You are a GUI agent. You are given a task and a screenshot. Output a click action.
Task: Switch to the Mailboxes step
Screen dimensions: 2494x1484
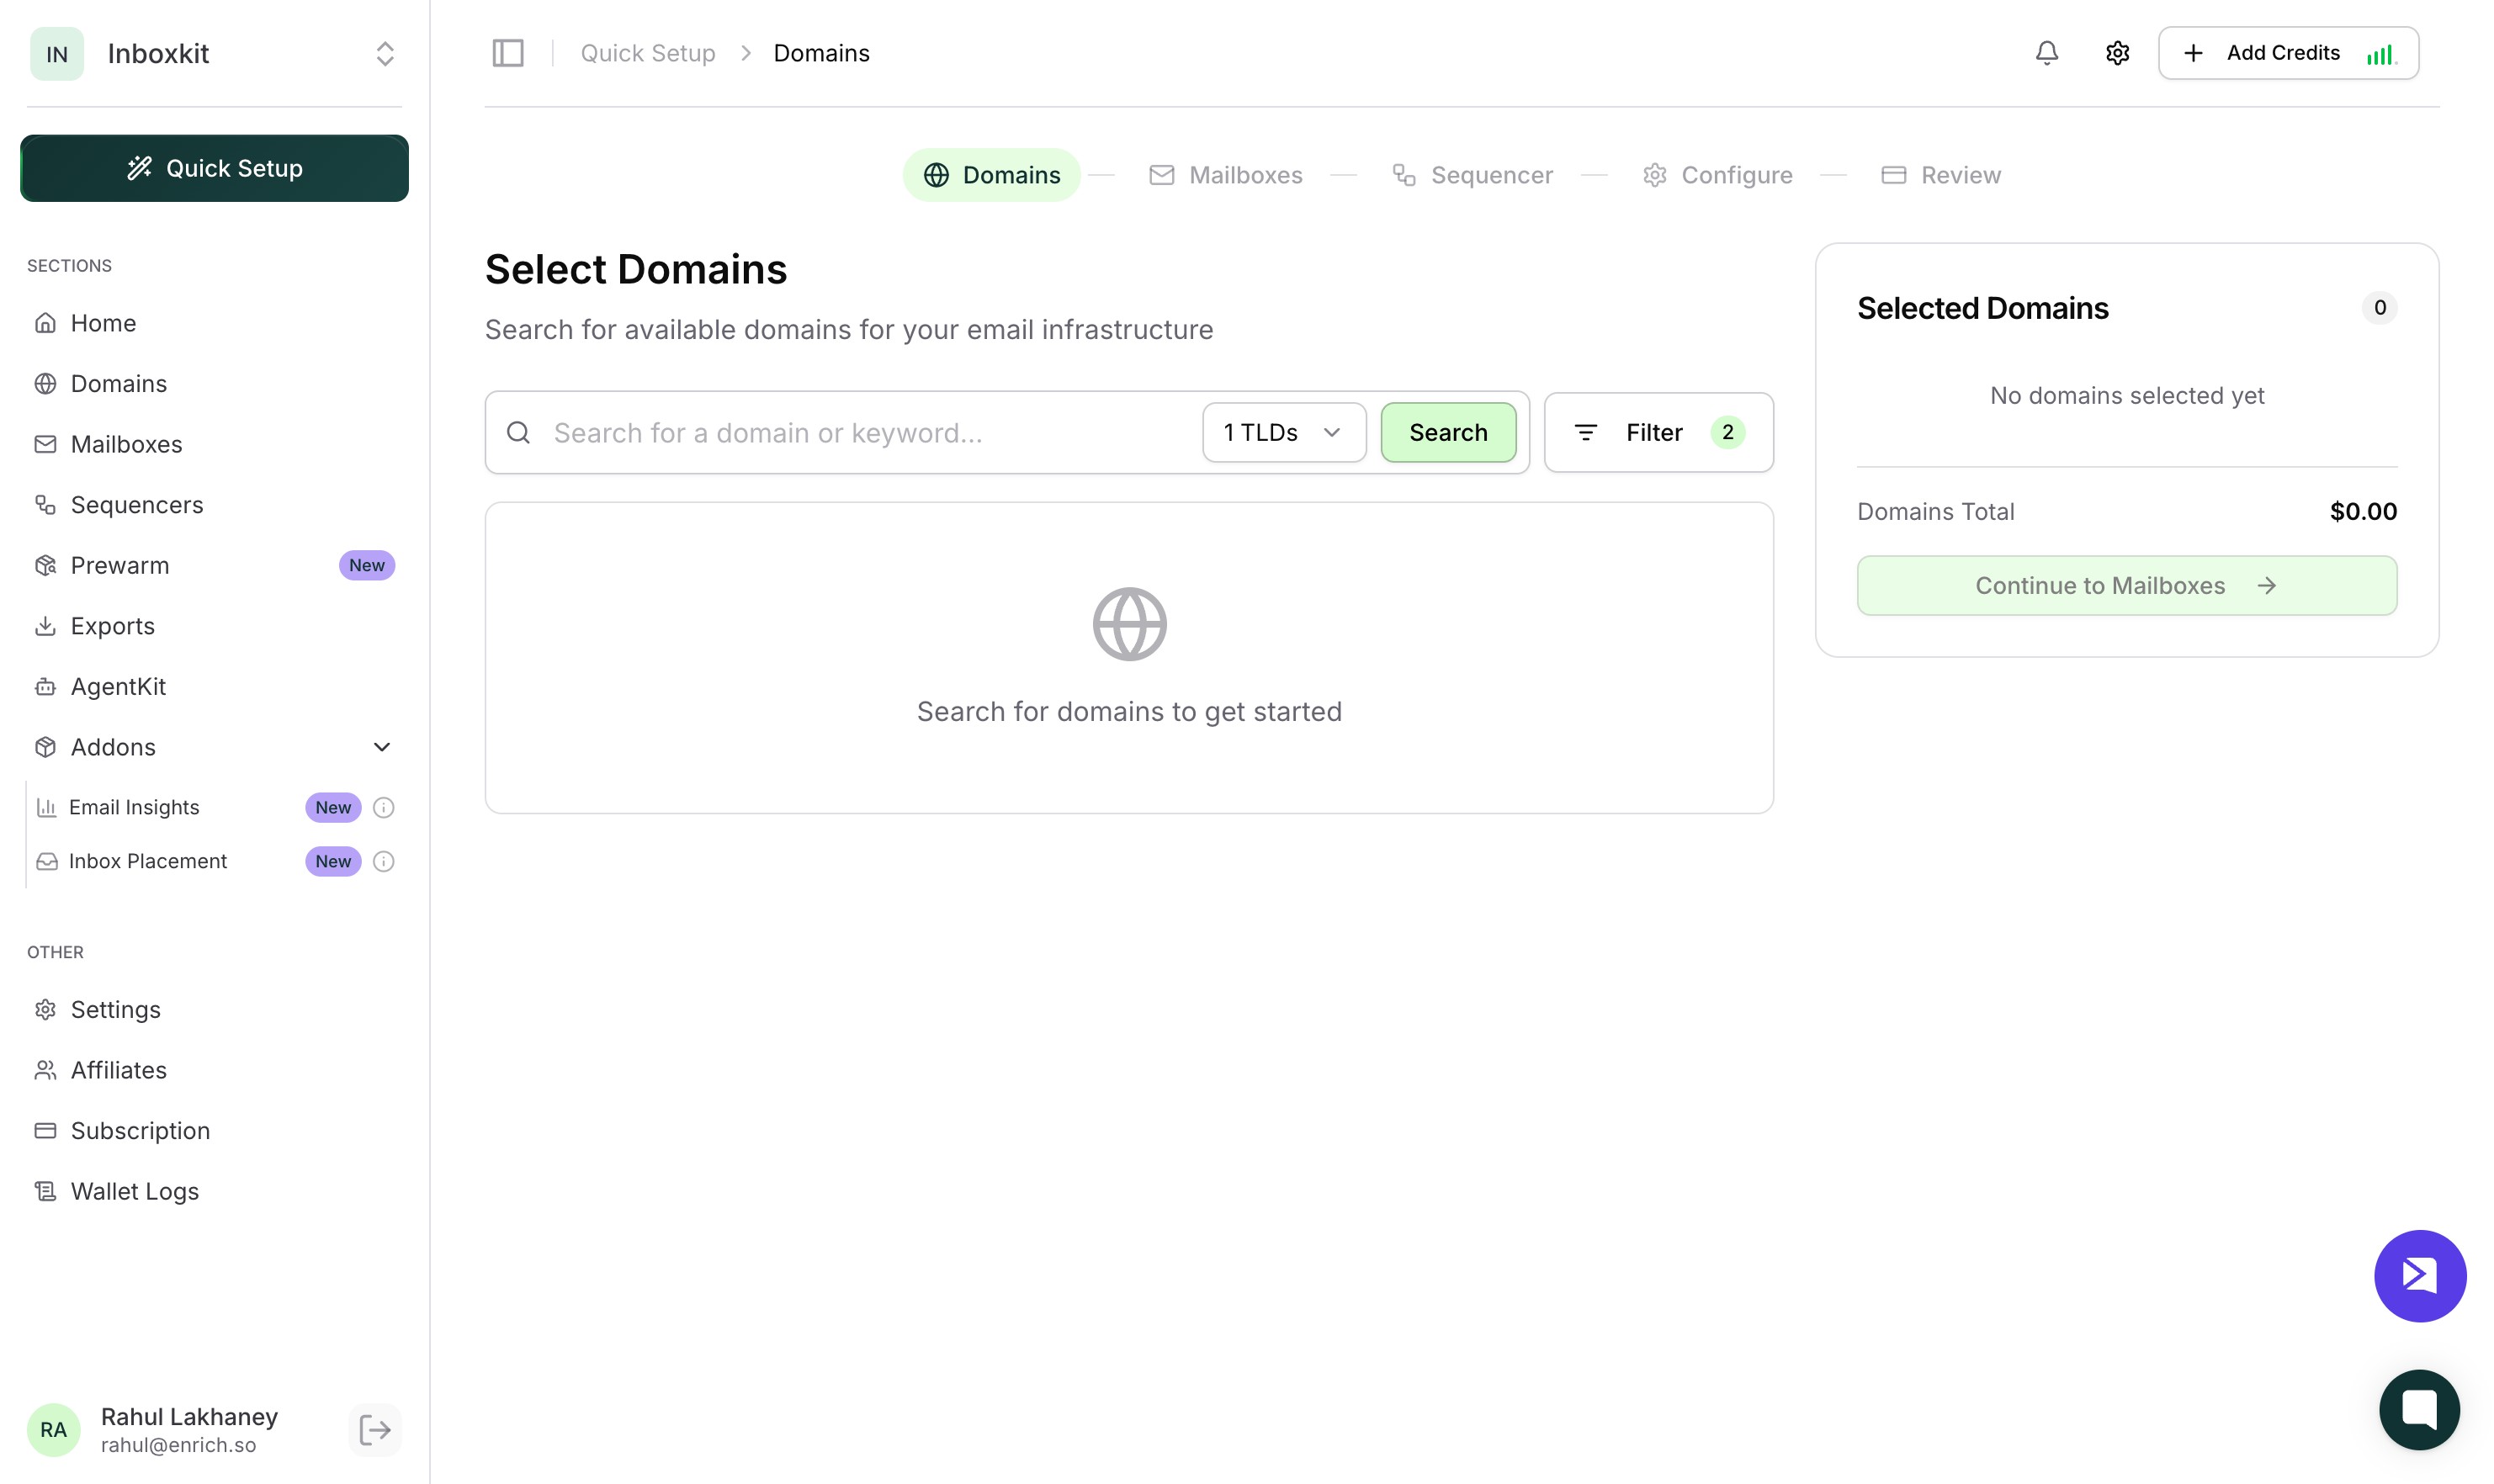click(x=1226, y=175)
